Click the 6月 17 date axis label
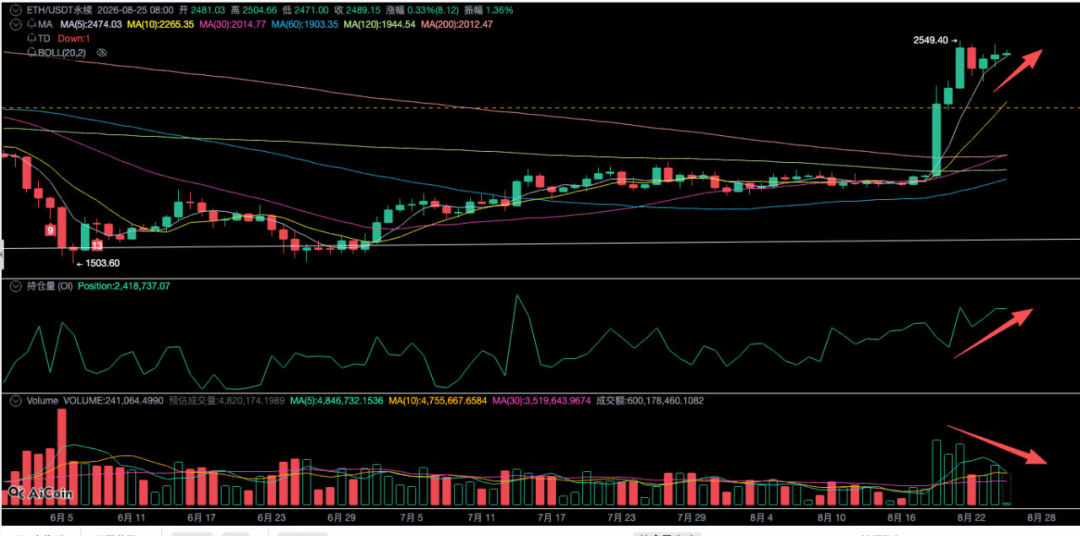The width and height of the screenshot is (1080, 536). coord(201,516)
